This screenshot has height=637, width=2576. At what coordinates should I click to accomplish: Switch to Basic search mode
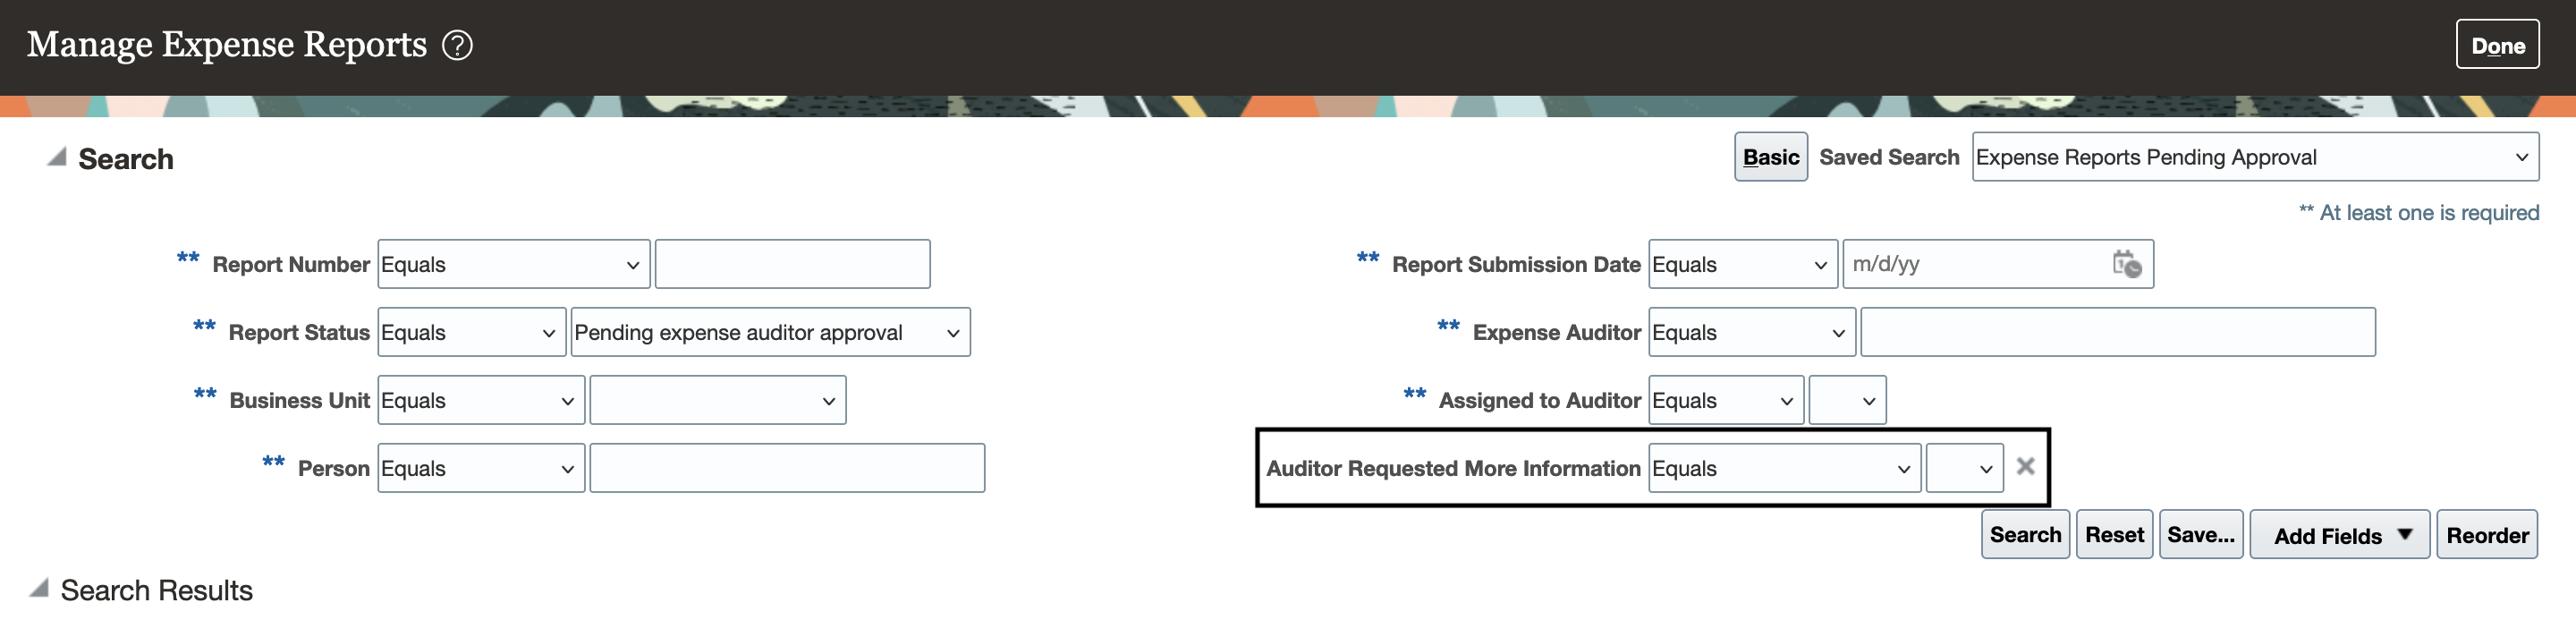1770,157
